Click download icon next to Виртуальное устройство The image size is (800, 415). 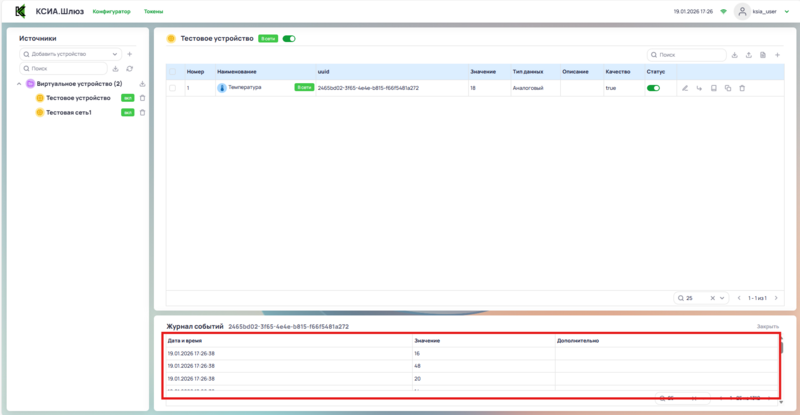click(x=142, y=84)
